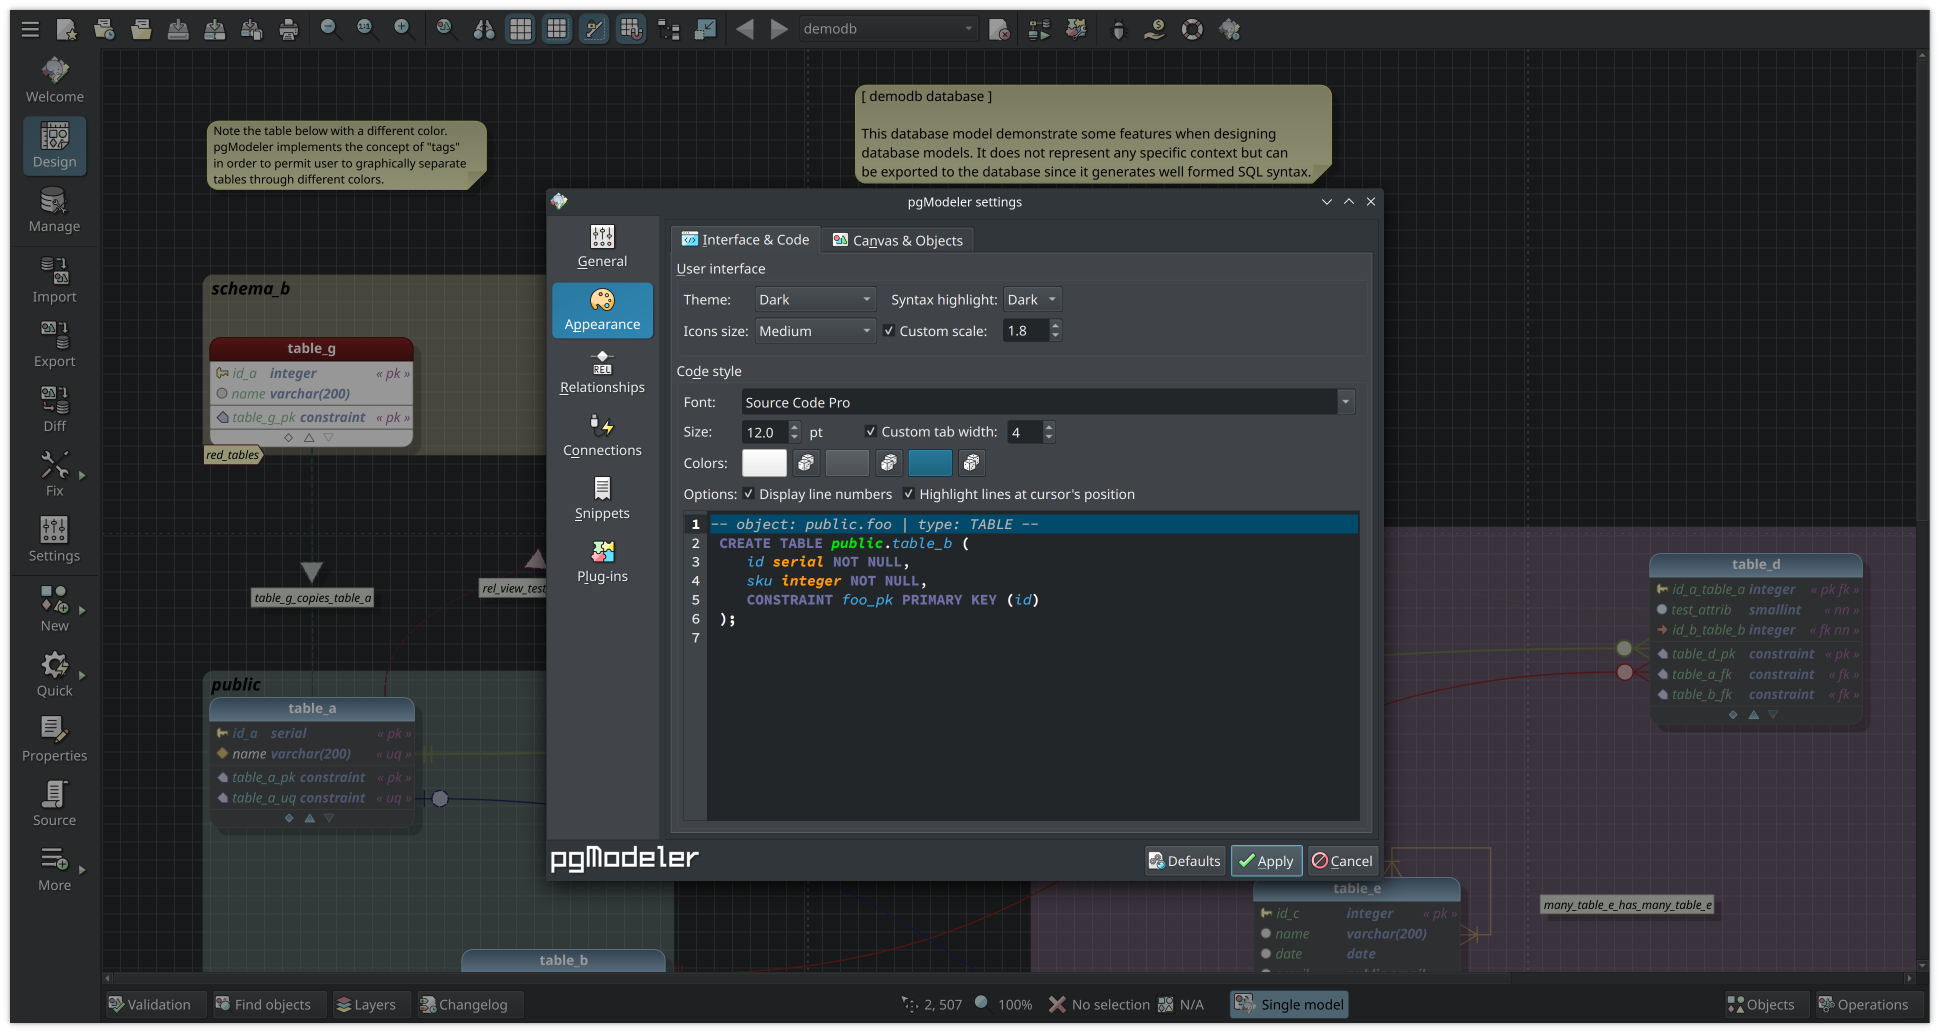1940x1033 pixels.
Task: Open the Import tool in sidebar
Action: pyautogui.click(x=55, y=280)
